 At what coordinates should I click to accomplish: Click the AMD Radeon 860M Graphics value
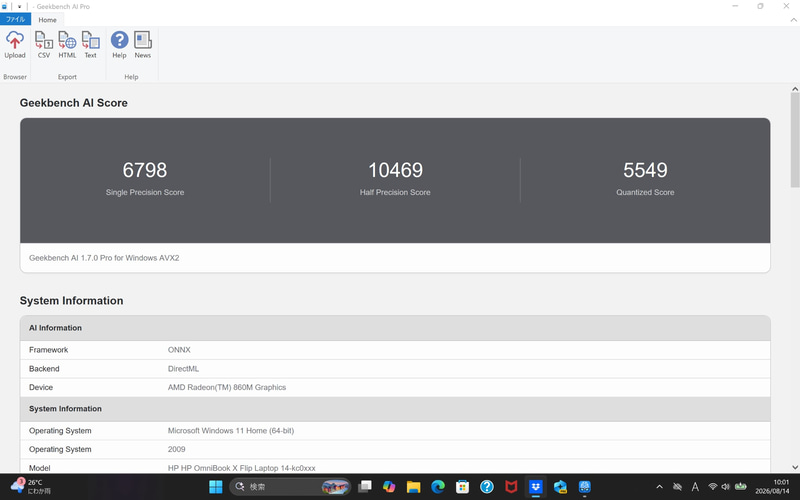pyautogui.click(x=227, y=387)
